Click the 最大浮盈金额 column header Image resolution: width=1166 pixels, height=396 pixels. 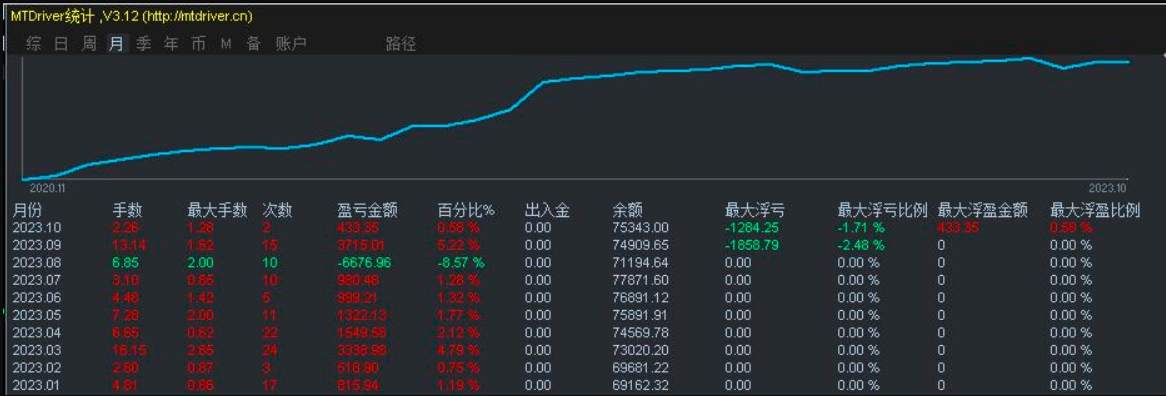pyautogui.click(x=983, y=210)
